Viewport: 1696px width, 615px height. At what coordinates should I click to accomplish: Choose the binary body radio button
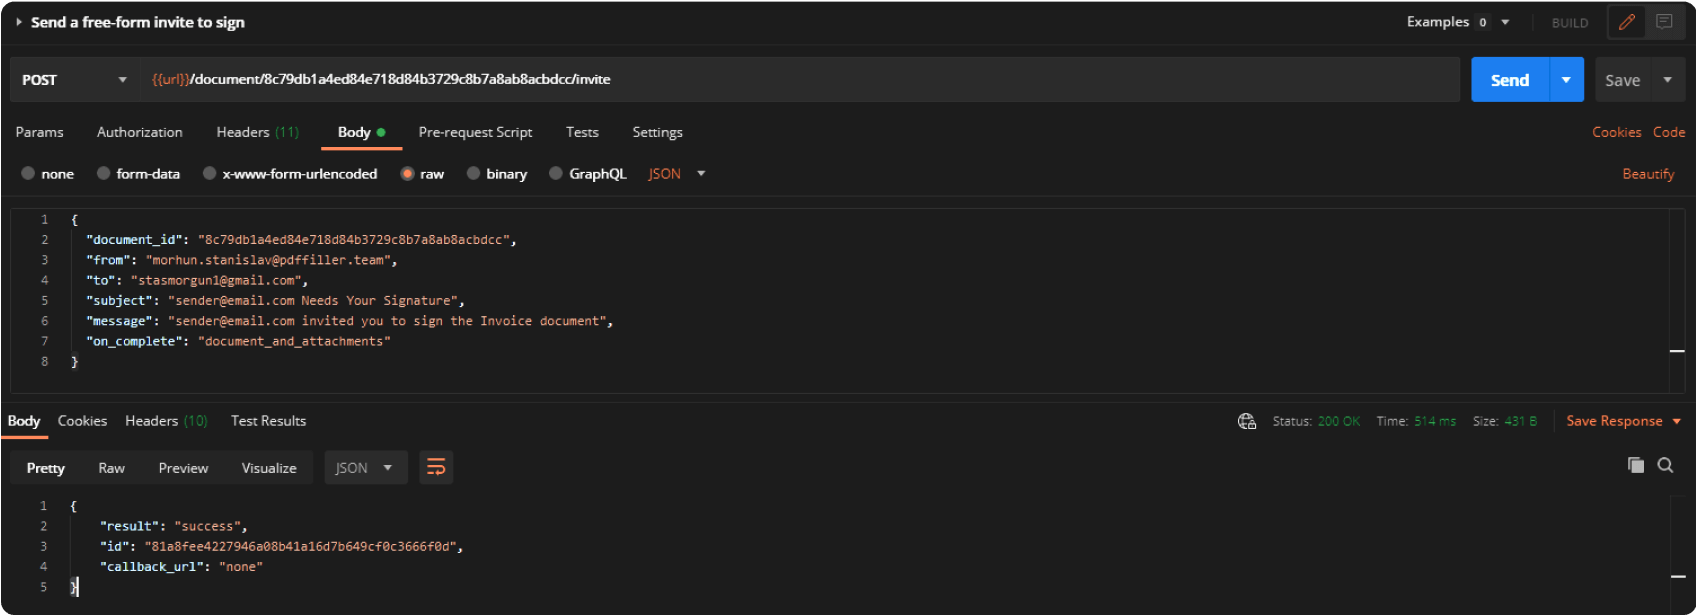[x=473, y=173]
